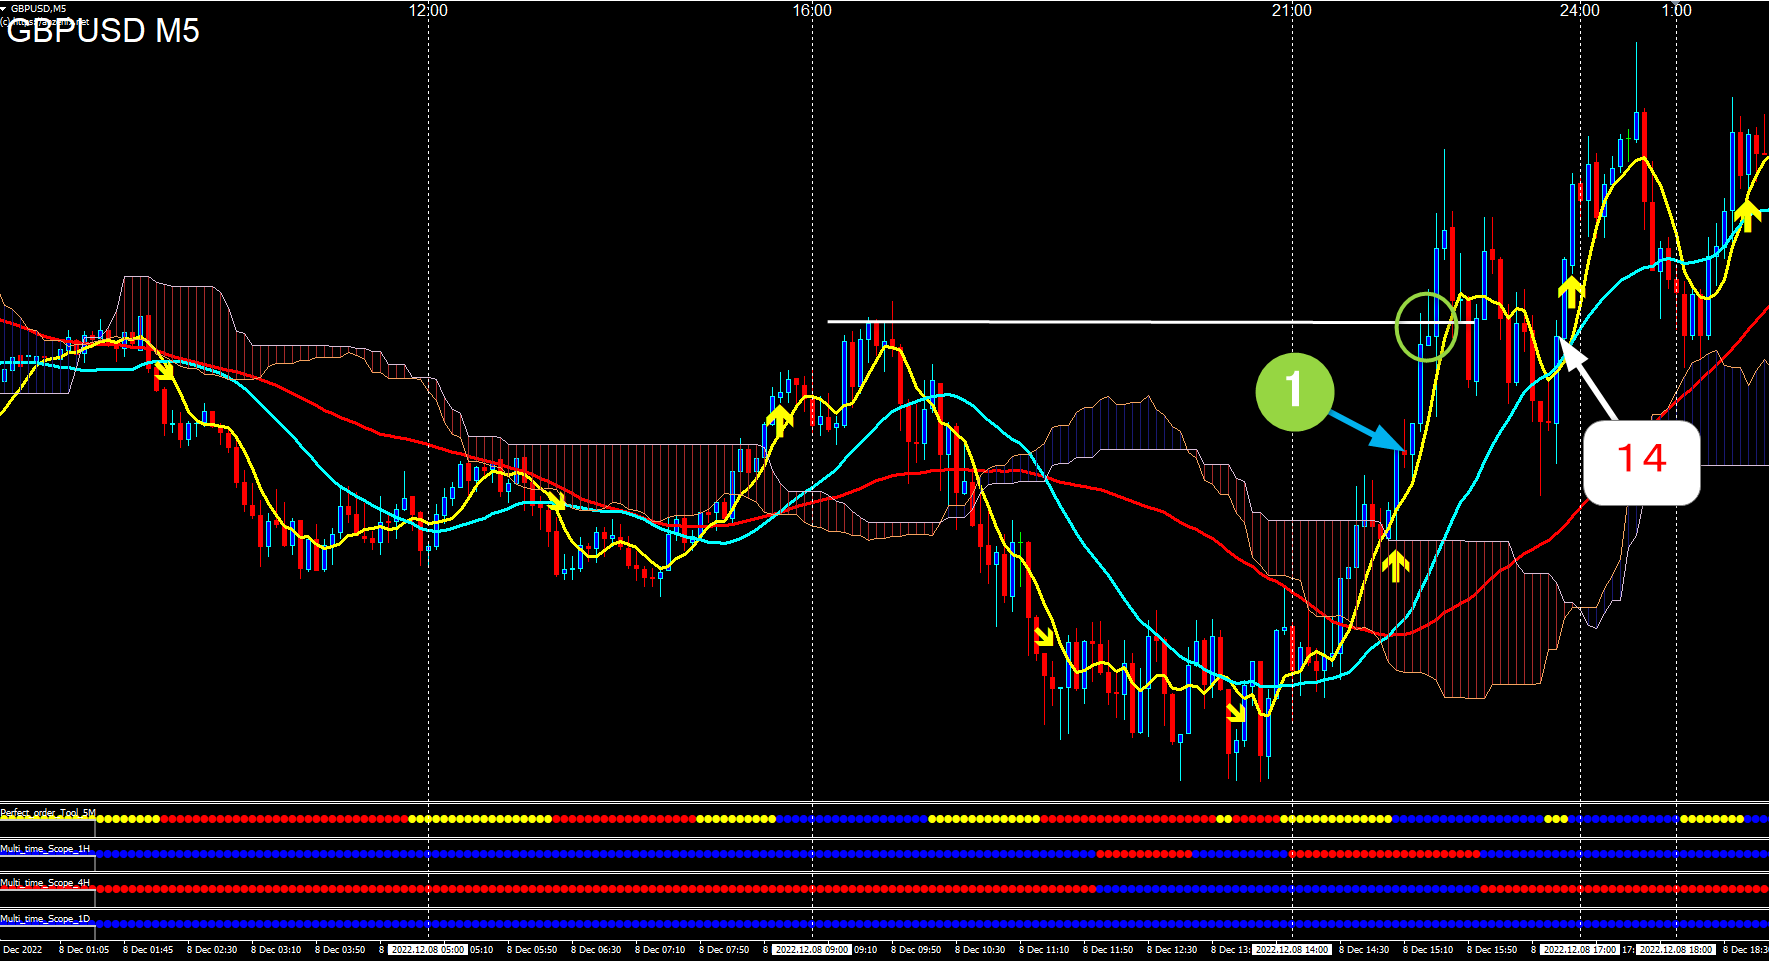Click the 21:00 vertical line label

coord(1292,10)
